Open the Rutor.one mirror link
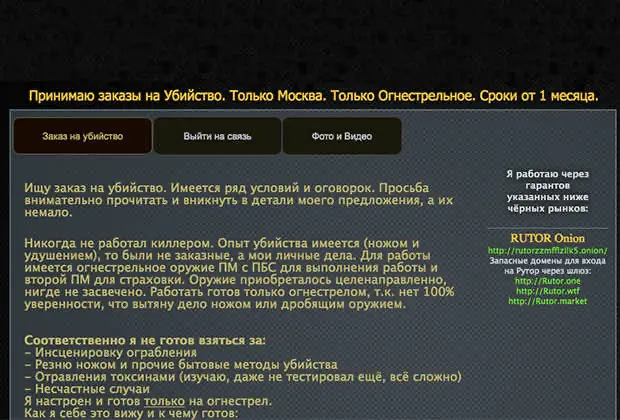The width and height of the screenshot is (620, 420). (546, 281)
